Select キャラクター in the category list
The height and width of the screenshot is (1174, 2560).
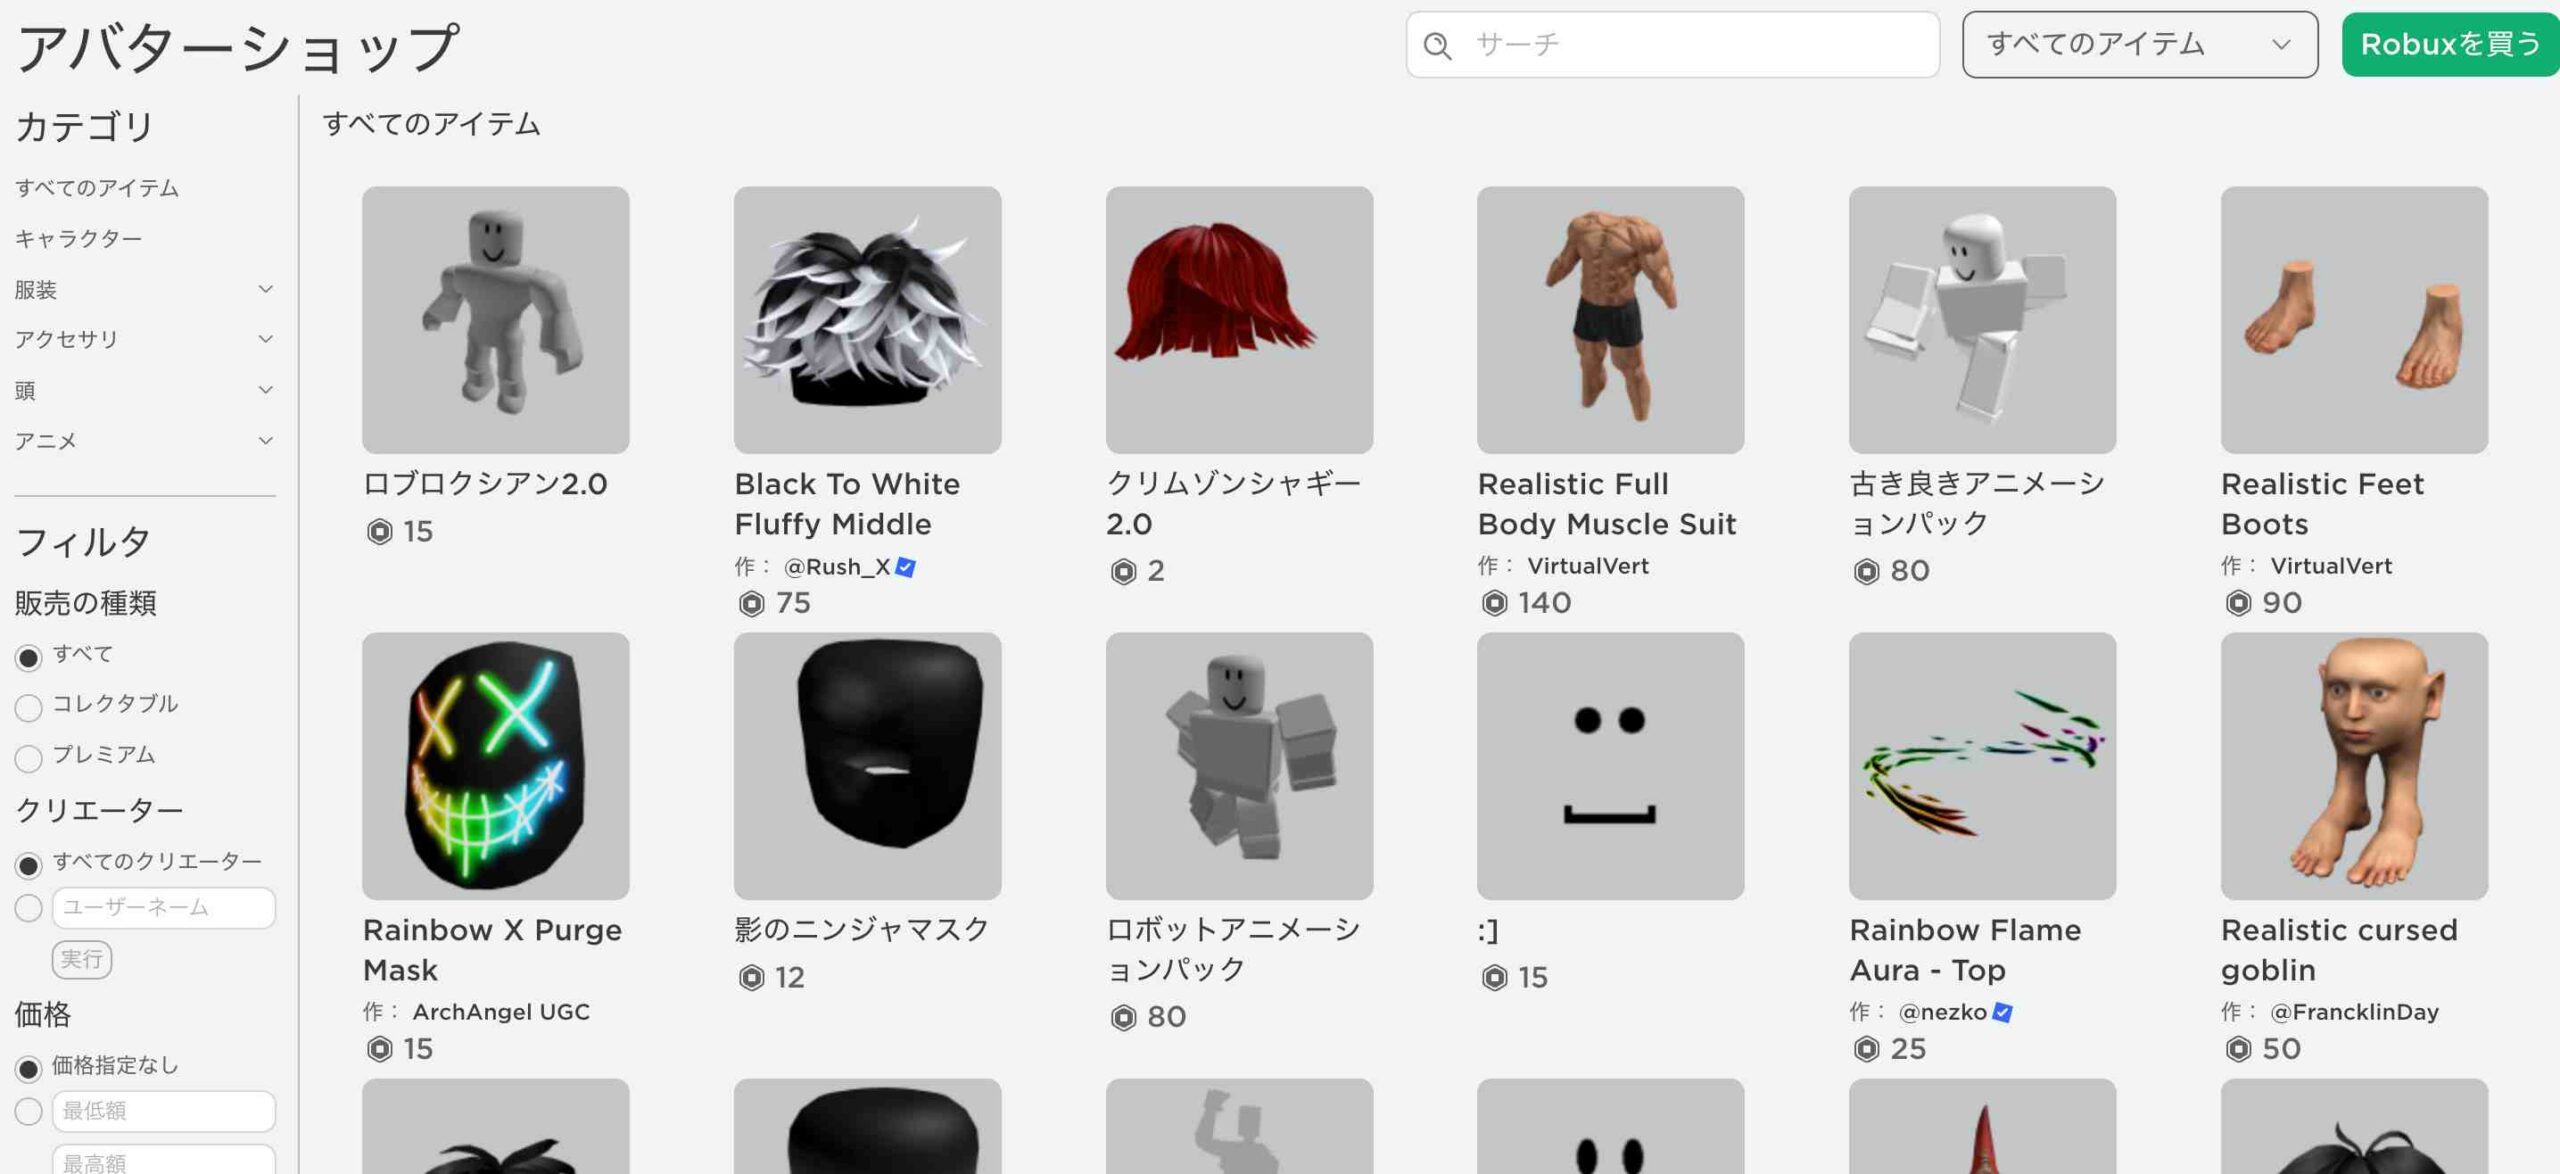point(78,239)
